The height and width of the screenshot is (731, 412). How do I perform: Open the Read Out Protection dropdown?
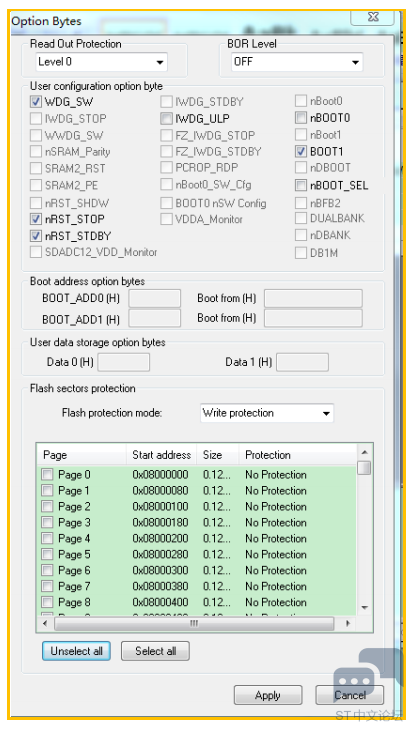(102, 62)
